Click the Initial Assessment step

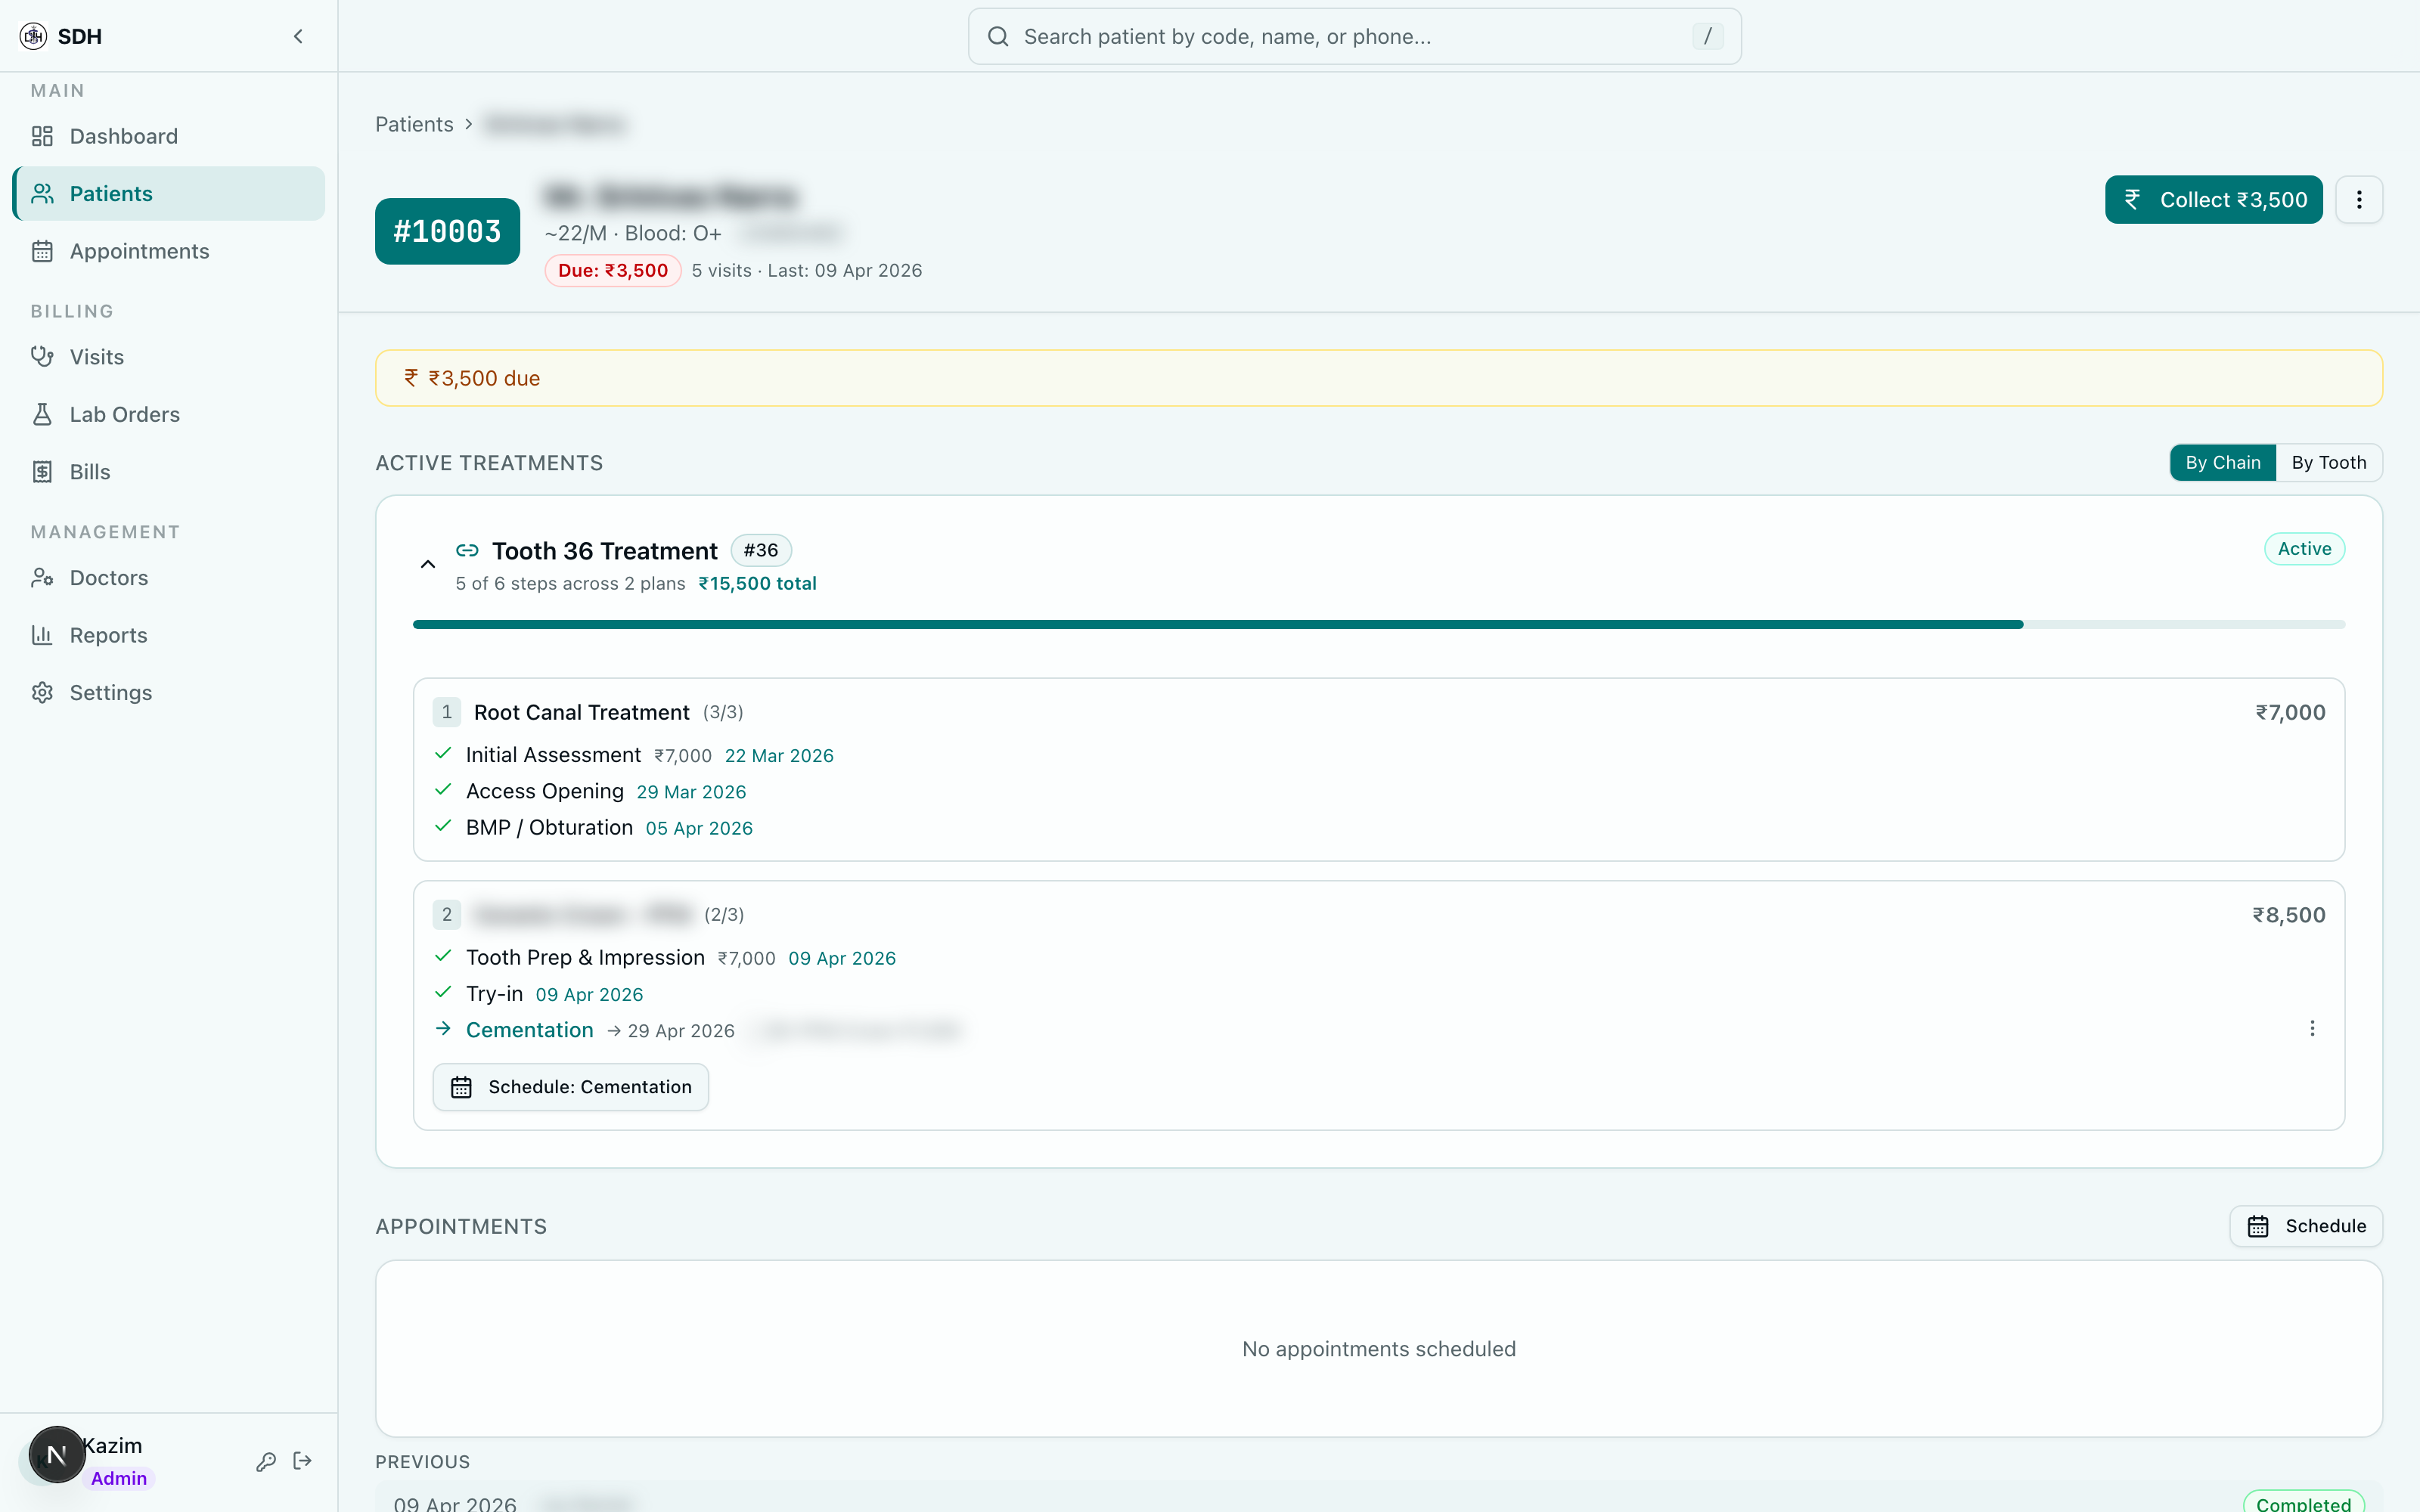tap(553, 755)
